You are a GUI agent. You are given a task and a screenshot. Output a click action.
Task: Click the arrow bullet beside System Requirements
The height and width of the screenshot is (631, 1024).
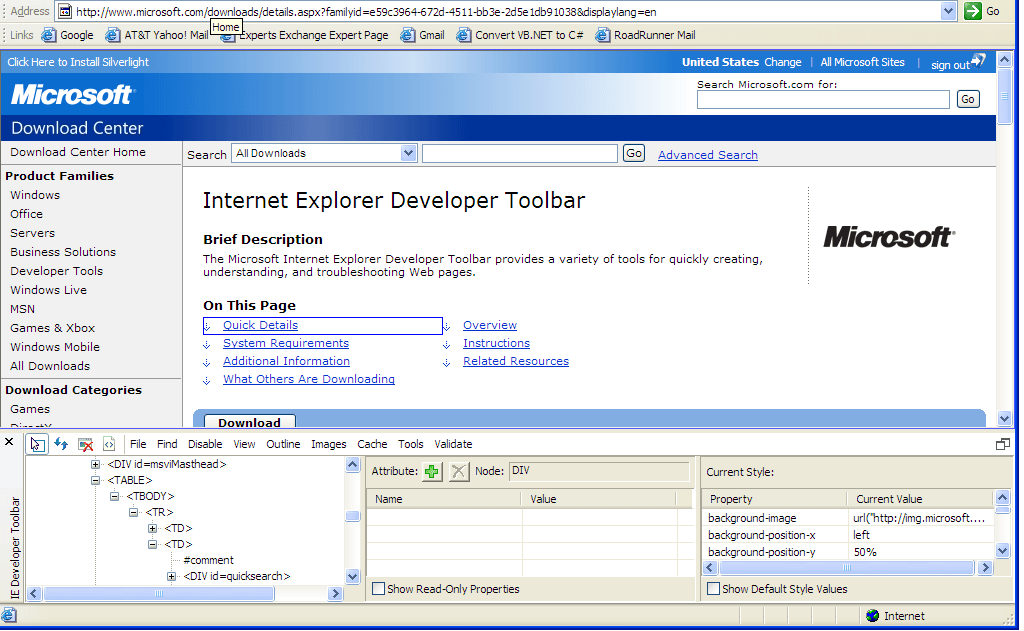click(206, 344)
